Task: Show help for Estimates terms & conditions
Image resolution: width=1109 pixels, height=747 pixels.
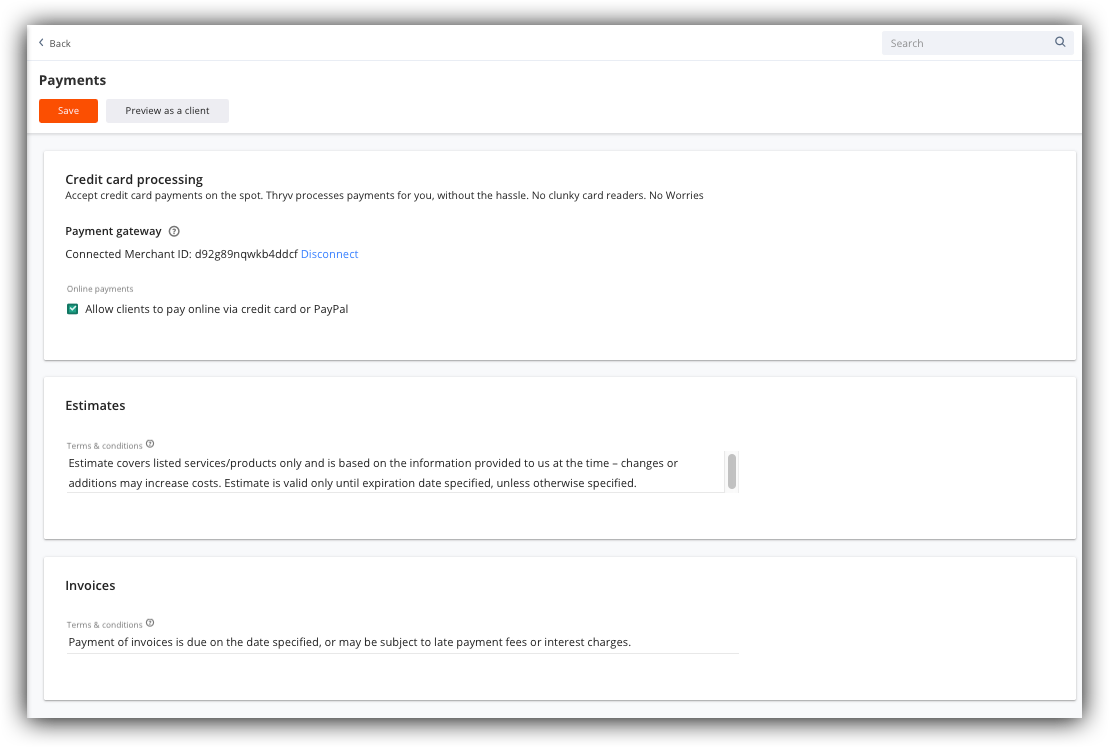Action: (150, 444)
